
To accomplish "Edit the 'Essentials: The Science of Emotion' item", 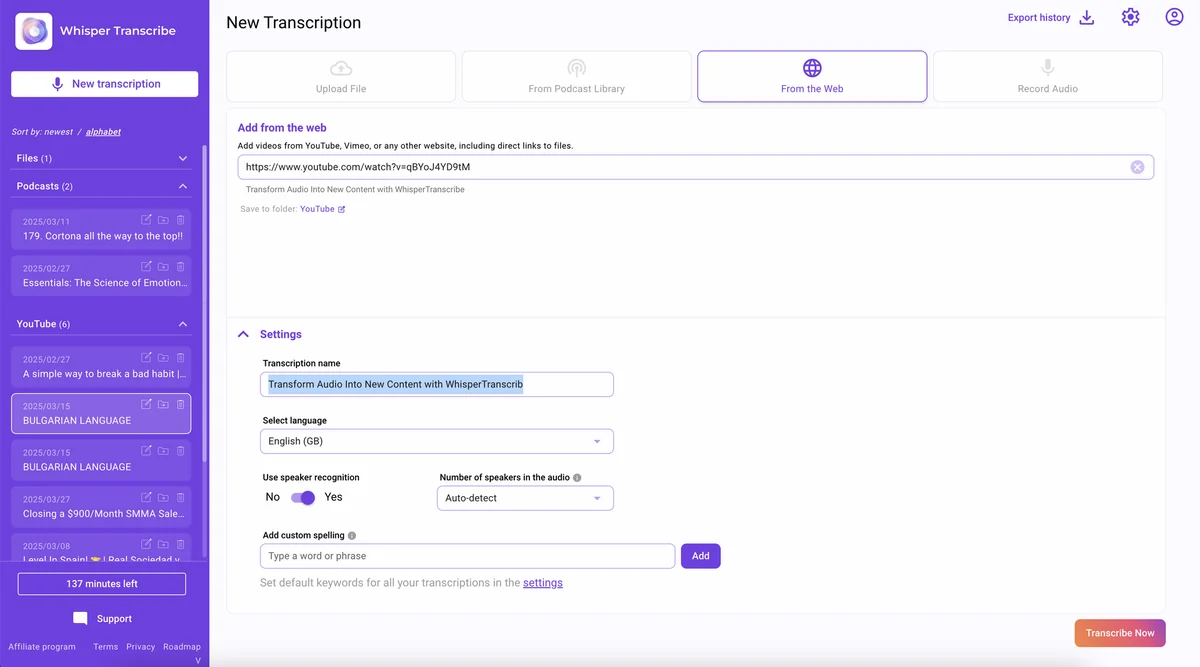I will tap(146, 266).
